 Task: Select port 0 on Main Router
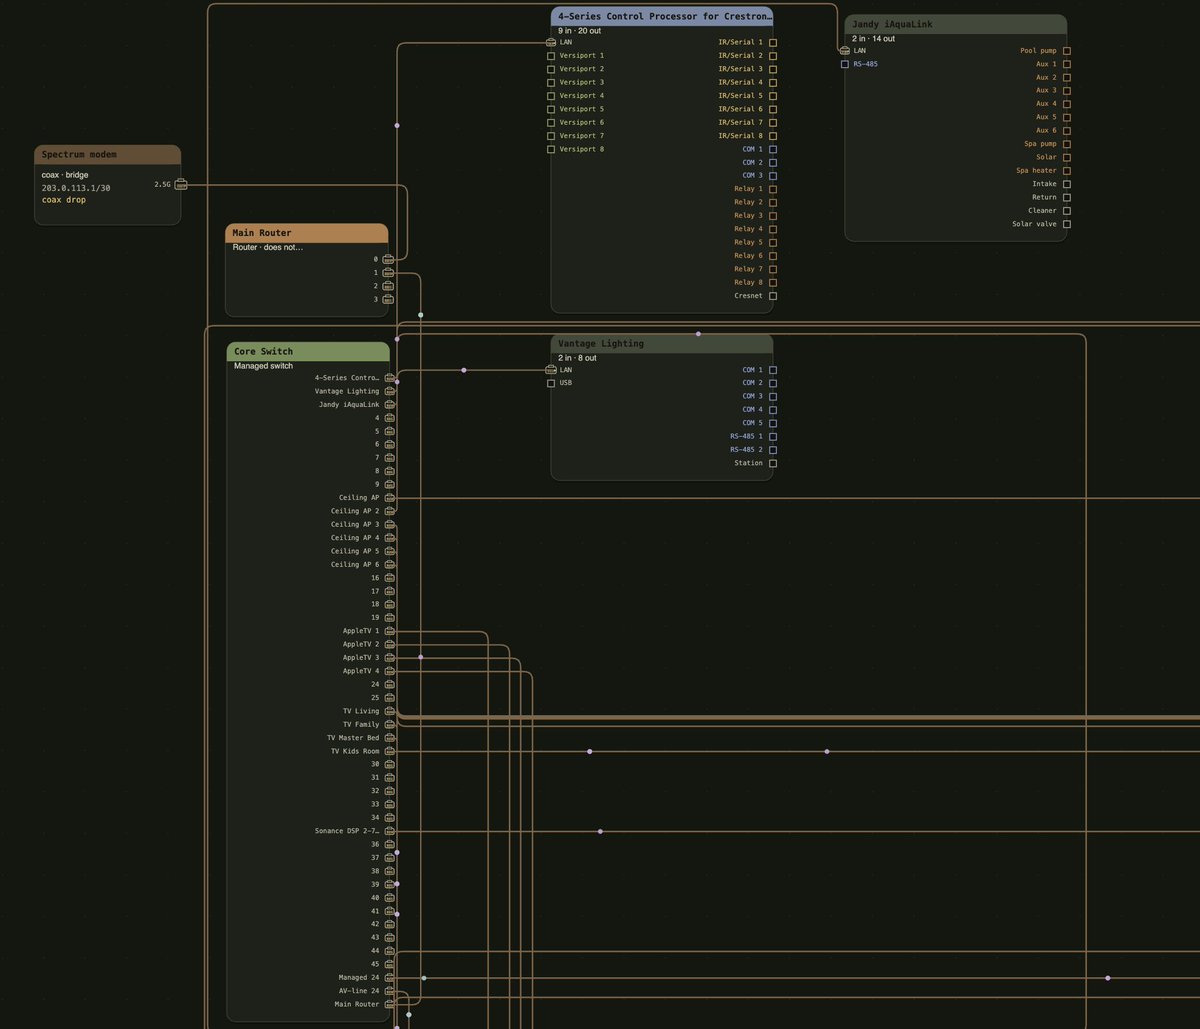pos(389,259)
